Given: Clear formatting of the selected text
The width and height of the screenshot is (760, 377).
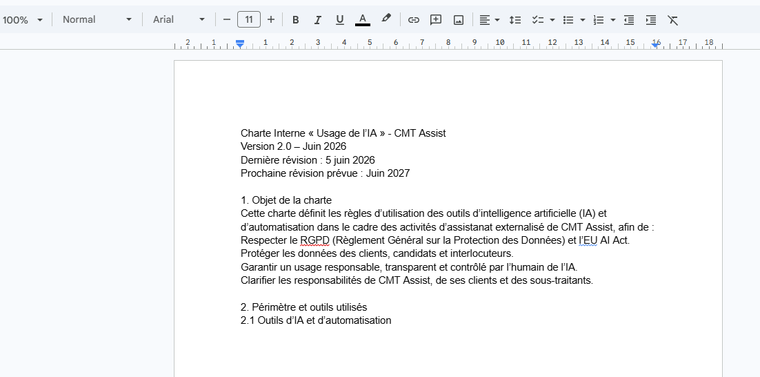Looking at the screenshot, I should [673, 20].
